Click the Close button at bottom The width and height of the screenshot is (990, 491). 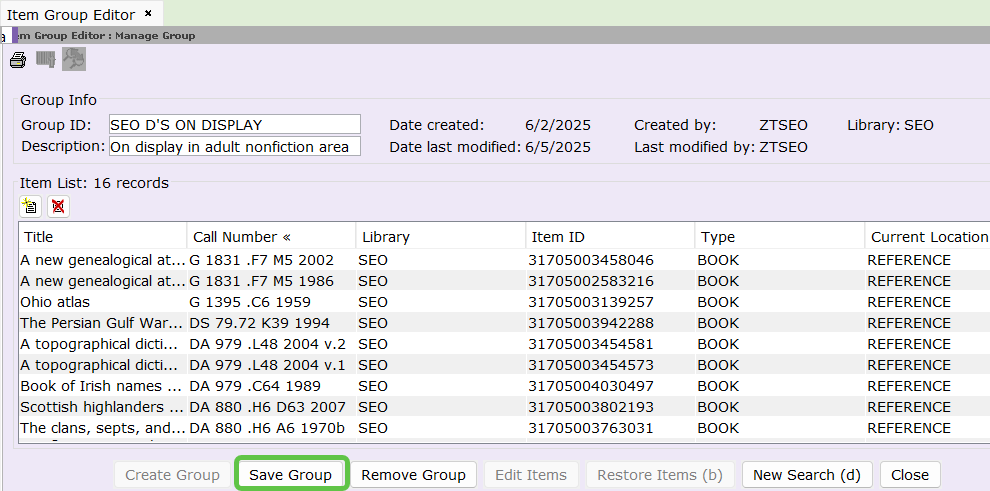point(910,475)
